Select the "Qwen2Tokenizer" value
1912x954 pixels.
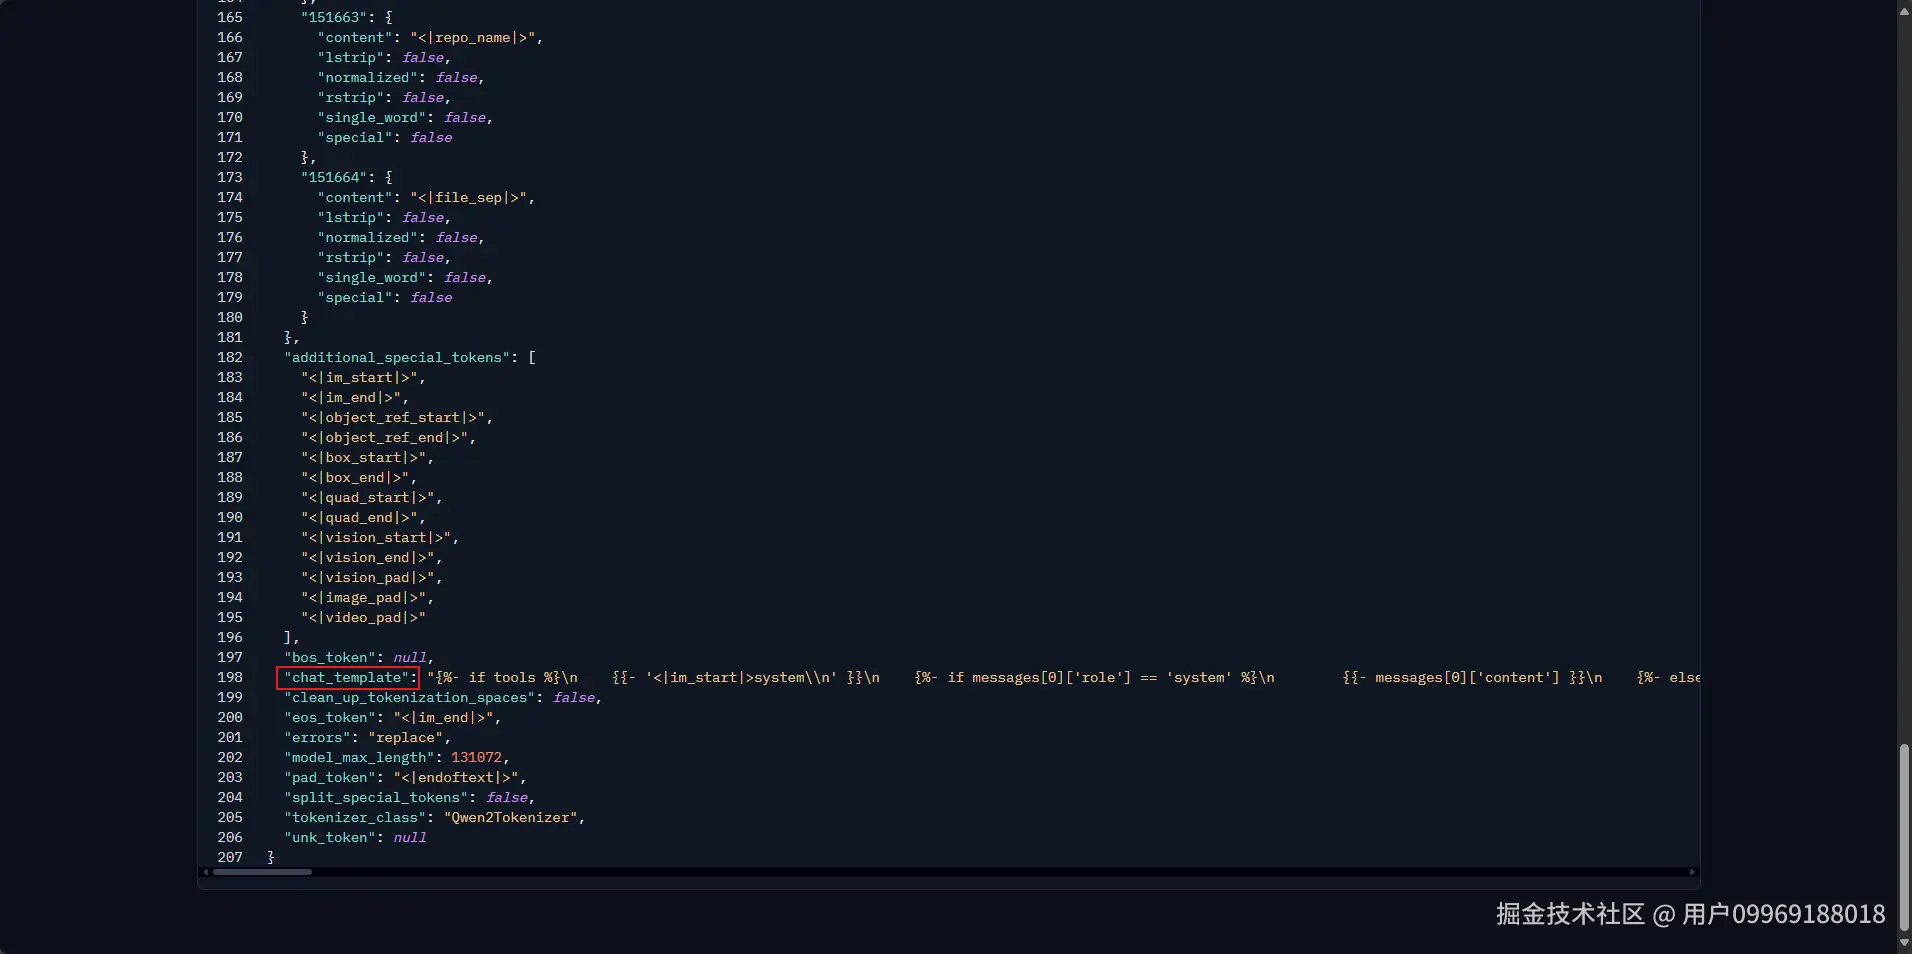(x=511, y=818)
